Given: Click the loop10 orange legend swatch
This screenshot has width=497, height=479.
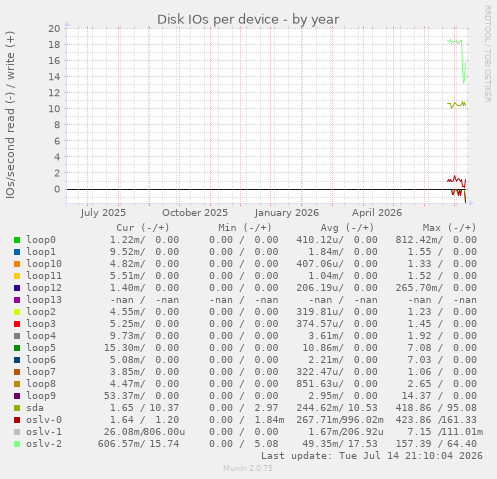Looking at the screenshot, I should 17,264.
